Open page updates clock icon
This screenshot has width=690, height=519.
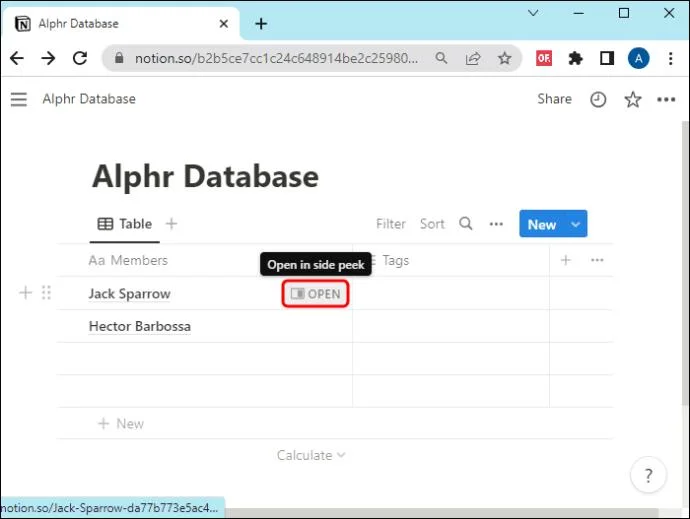[x=598, y=99]
